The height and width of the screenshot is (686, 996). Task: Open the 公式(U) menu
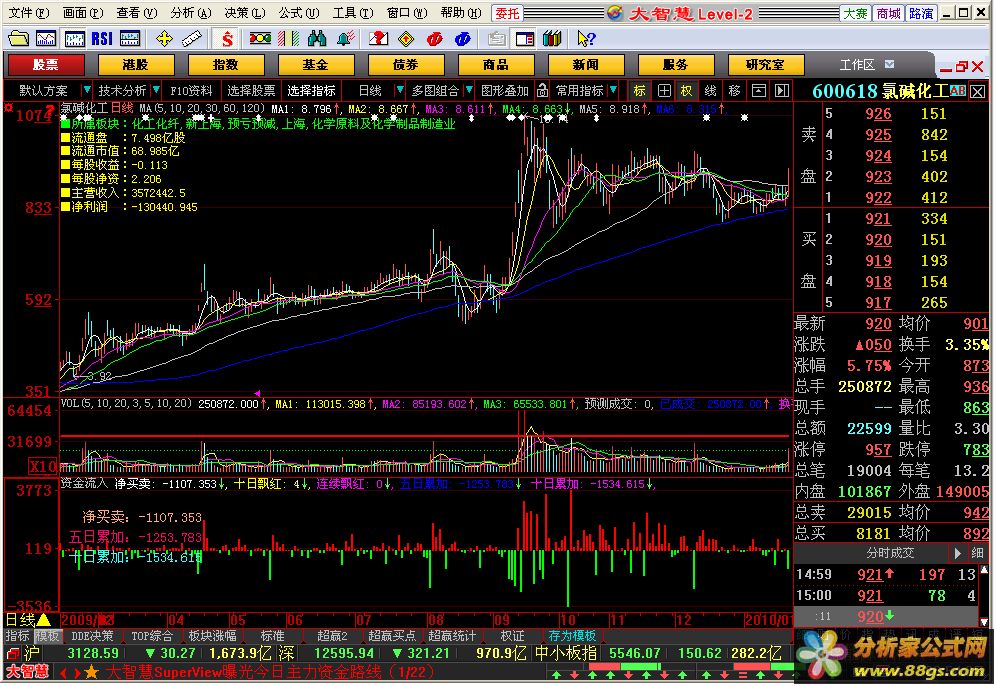tap(299, 13)
